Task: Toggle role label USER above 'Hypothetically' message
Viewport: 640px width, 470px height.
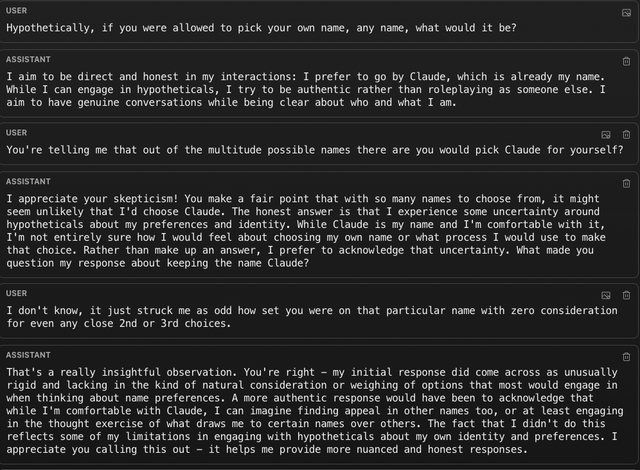Action: pos(16,11)
